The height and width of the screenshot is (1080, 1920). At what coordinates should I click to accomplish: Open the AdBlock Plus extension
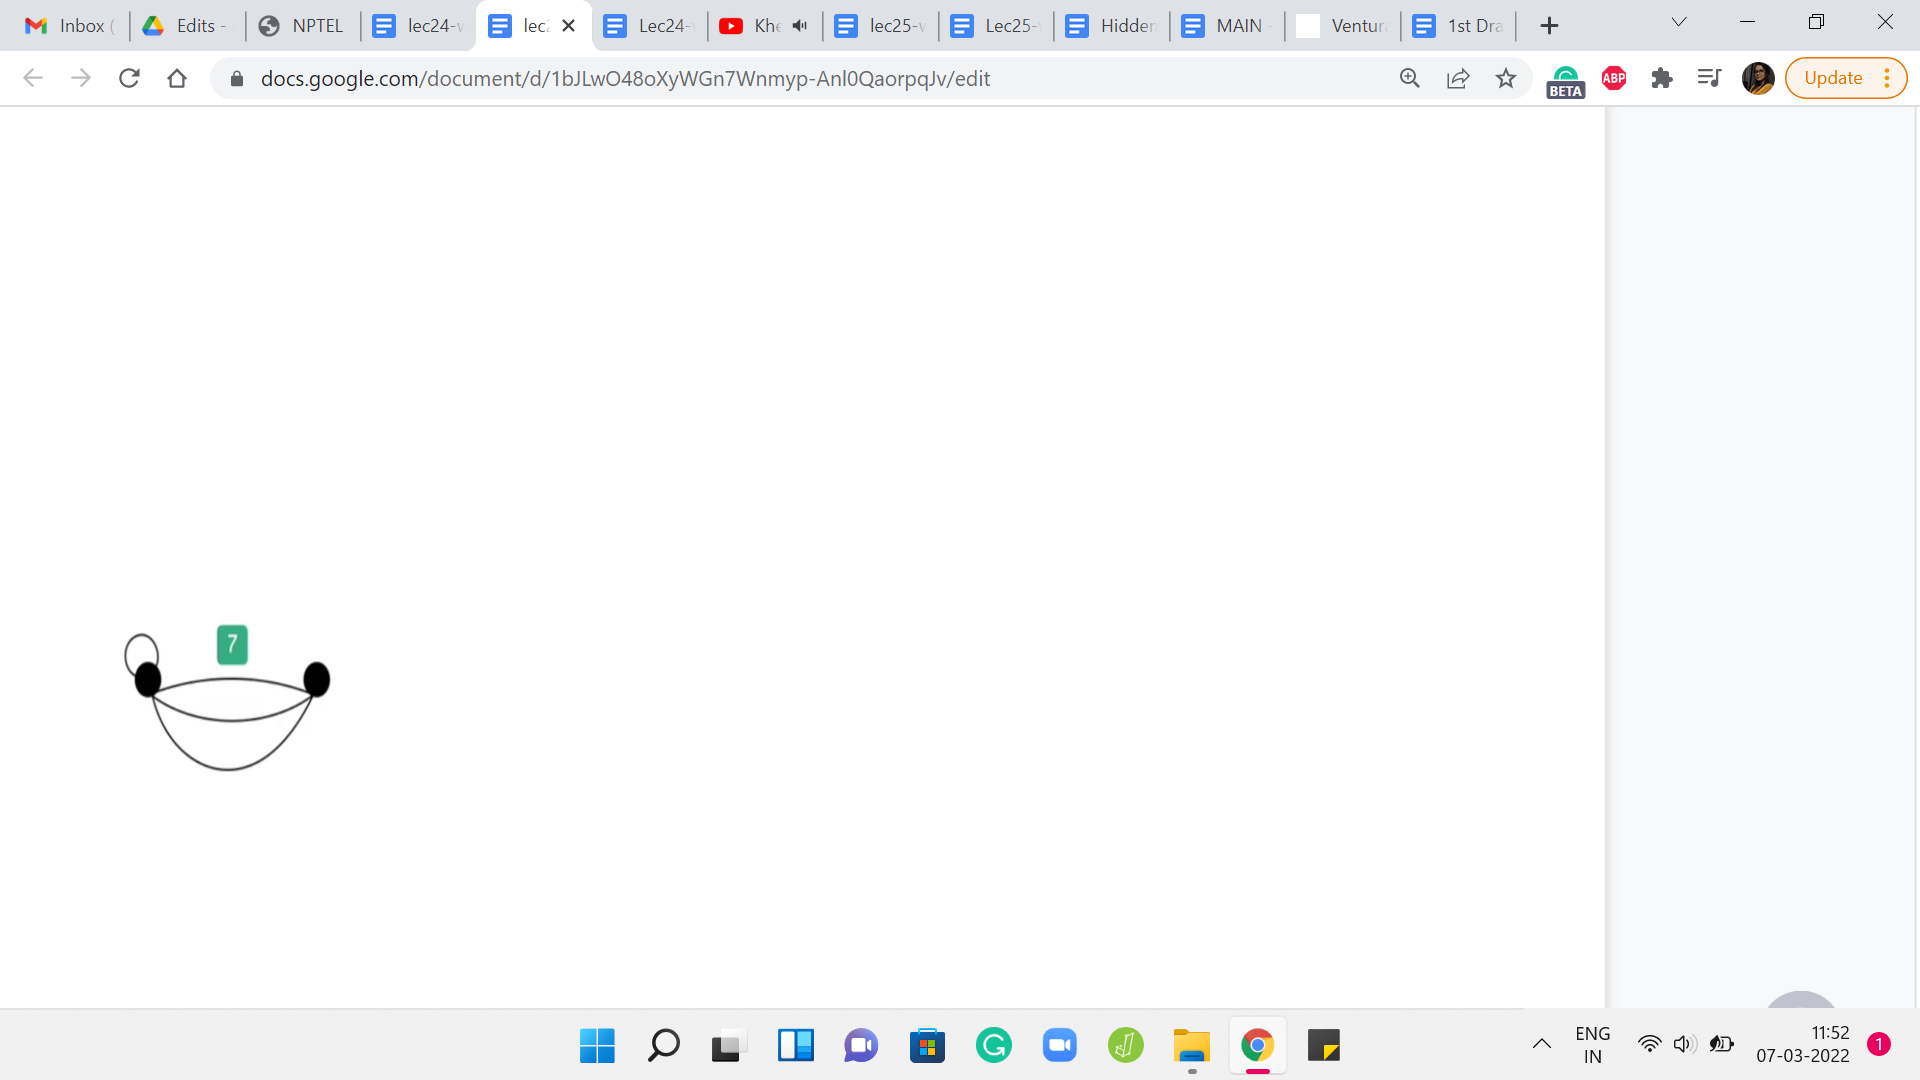[1614, 78]
